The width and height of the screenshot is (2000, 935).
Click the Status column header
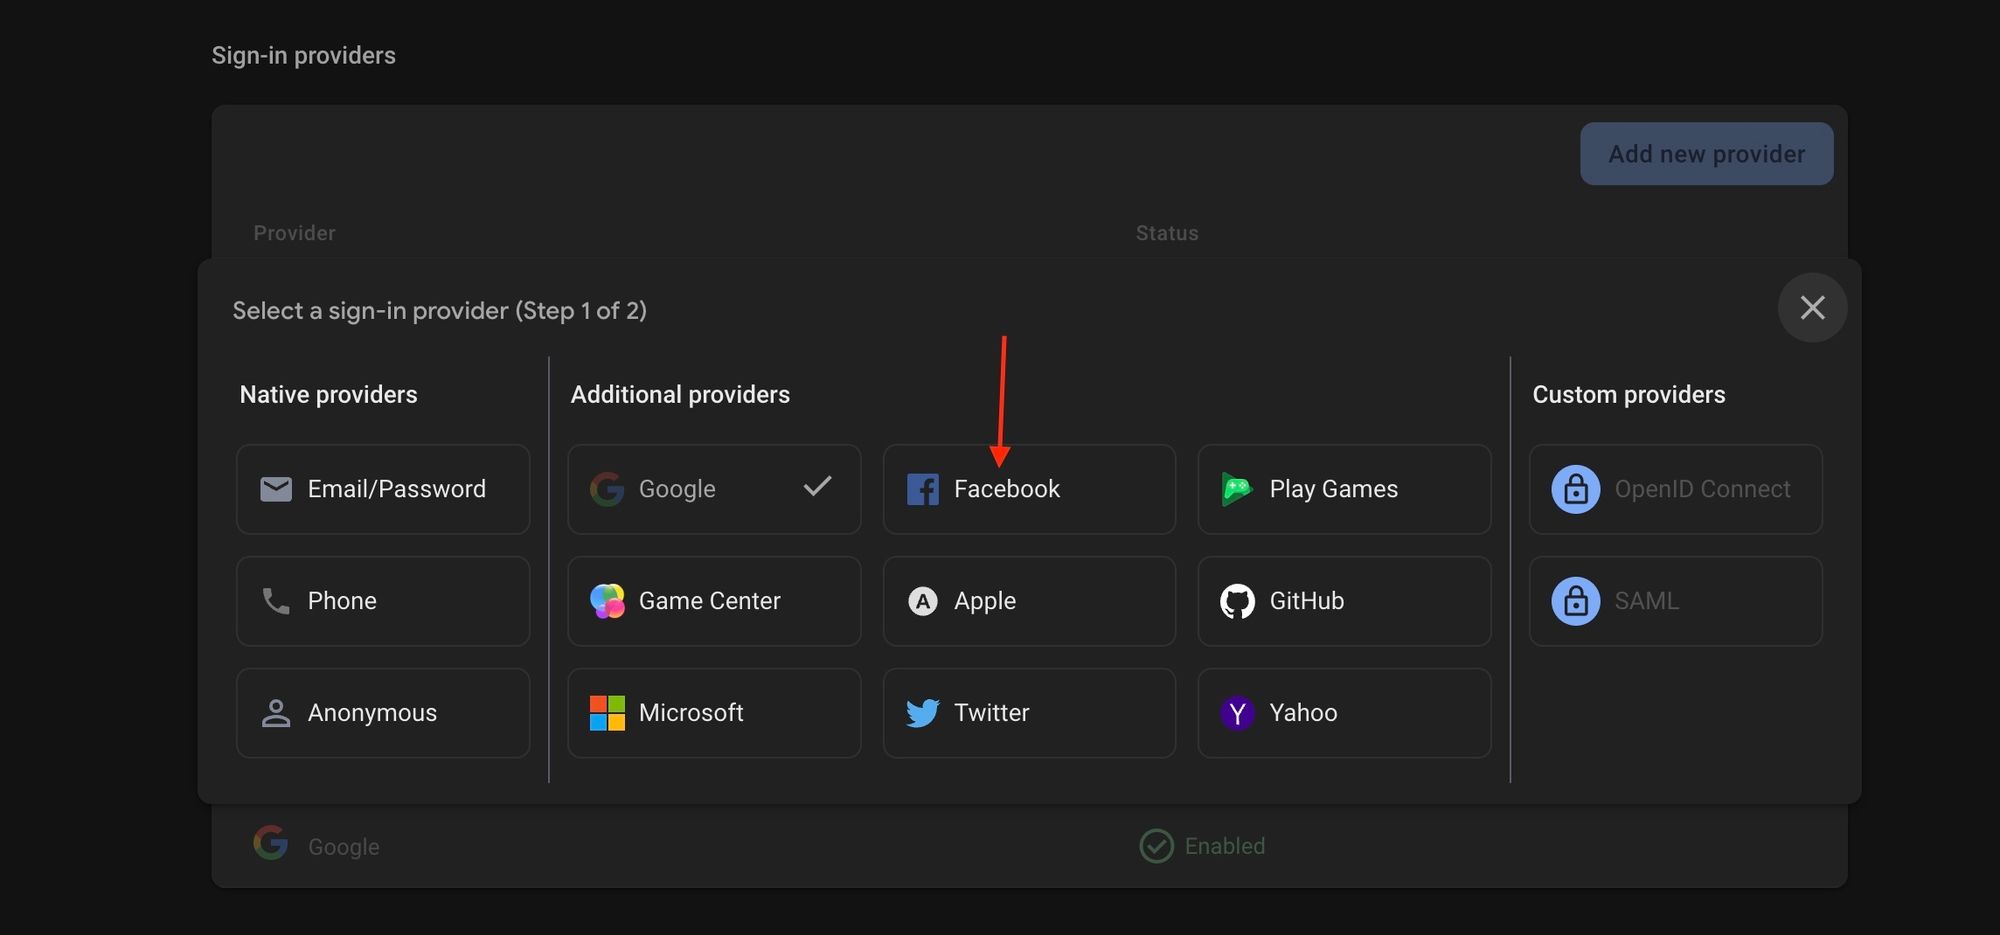tap(1167, 233)
